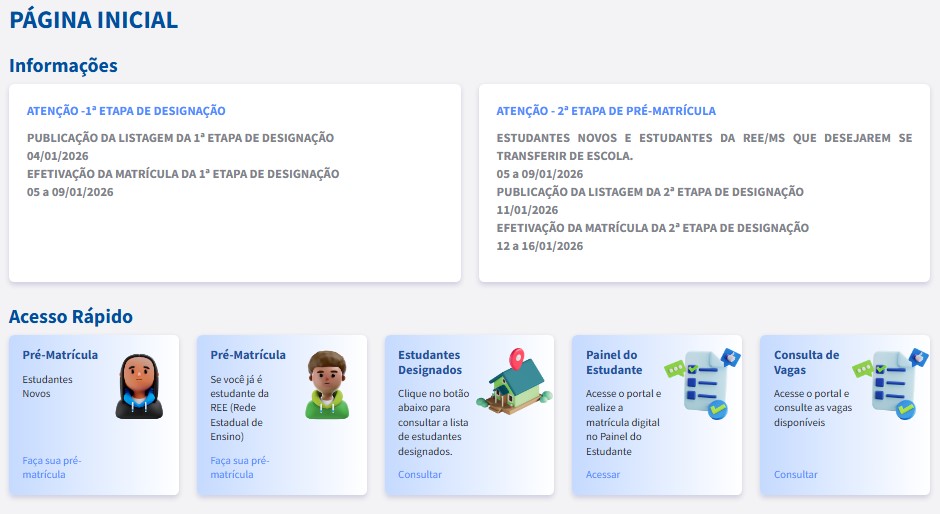The width and height of the screenshot is (940, 514).
Task: Click the school house with location pin icon
Action: [518, 381]
